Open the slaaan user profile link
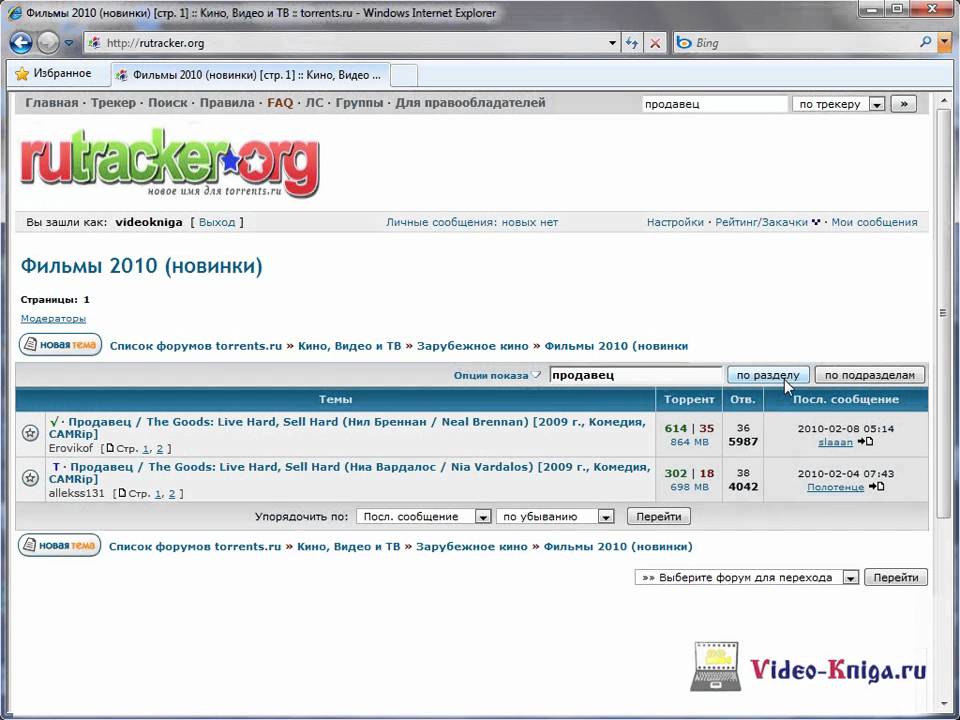This screenshot has height=720, width=960. pos(835,442)
